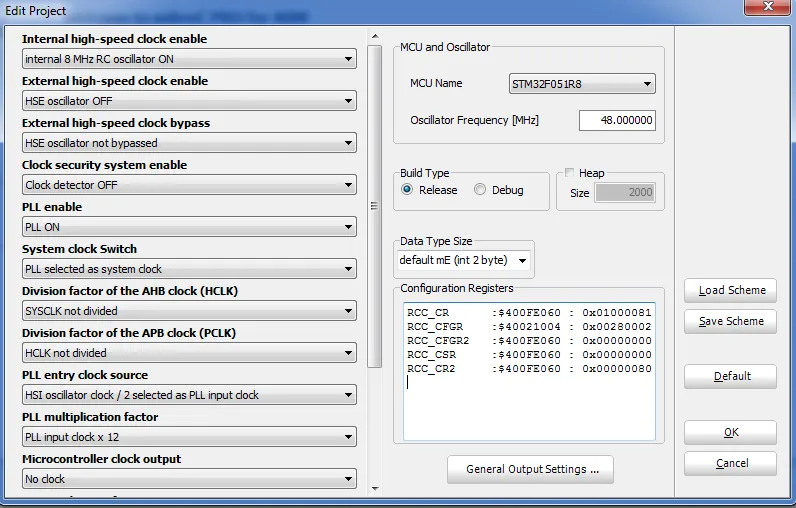Click the settings list scrollbar thumb
796x508 pixels.
[375, 206]
